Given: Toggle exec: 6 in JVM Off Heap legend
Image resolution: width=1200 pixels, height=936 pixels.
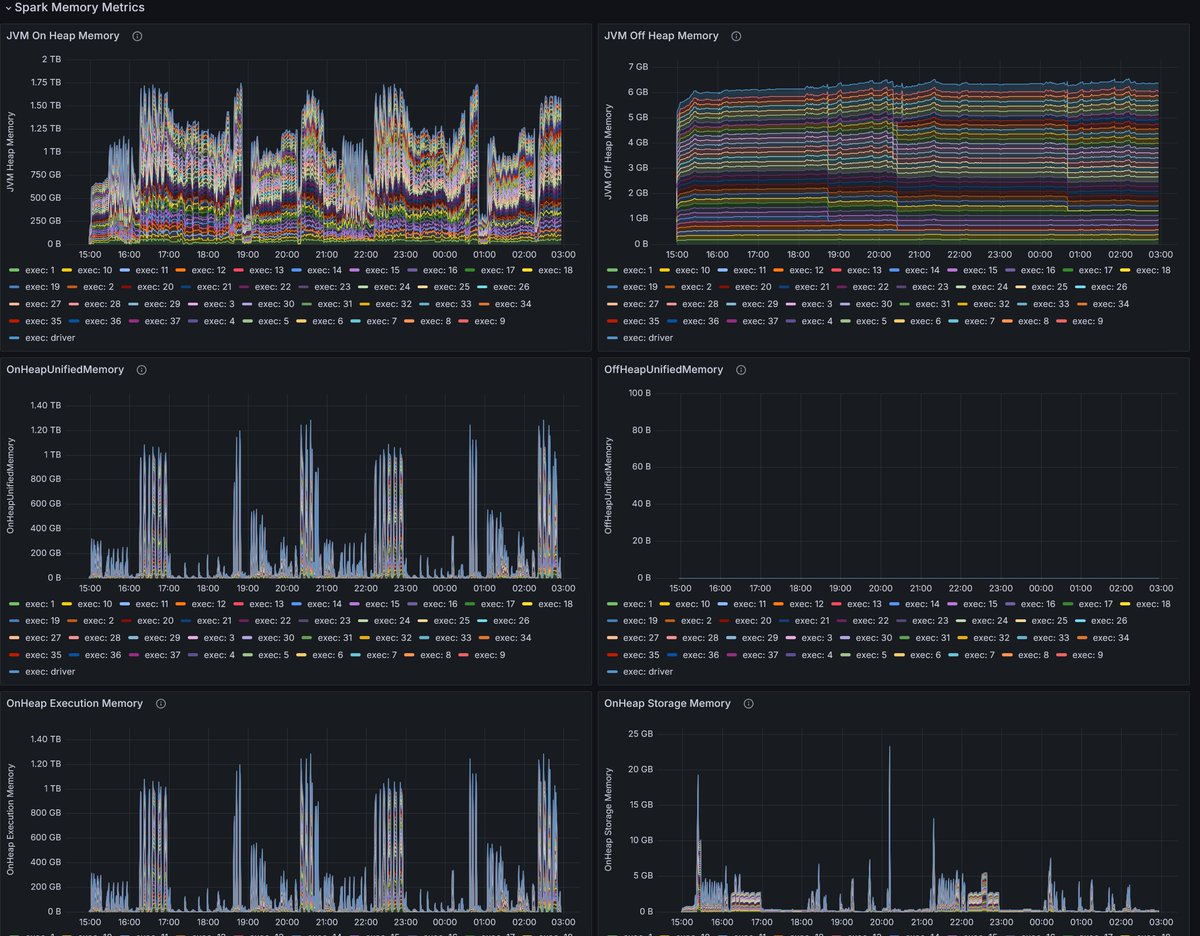Looking at the screenshot, I should [x=926, y=321].
